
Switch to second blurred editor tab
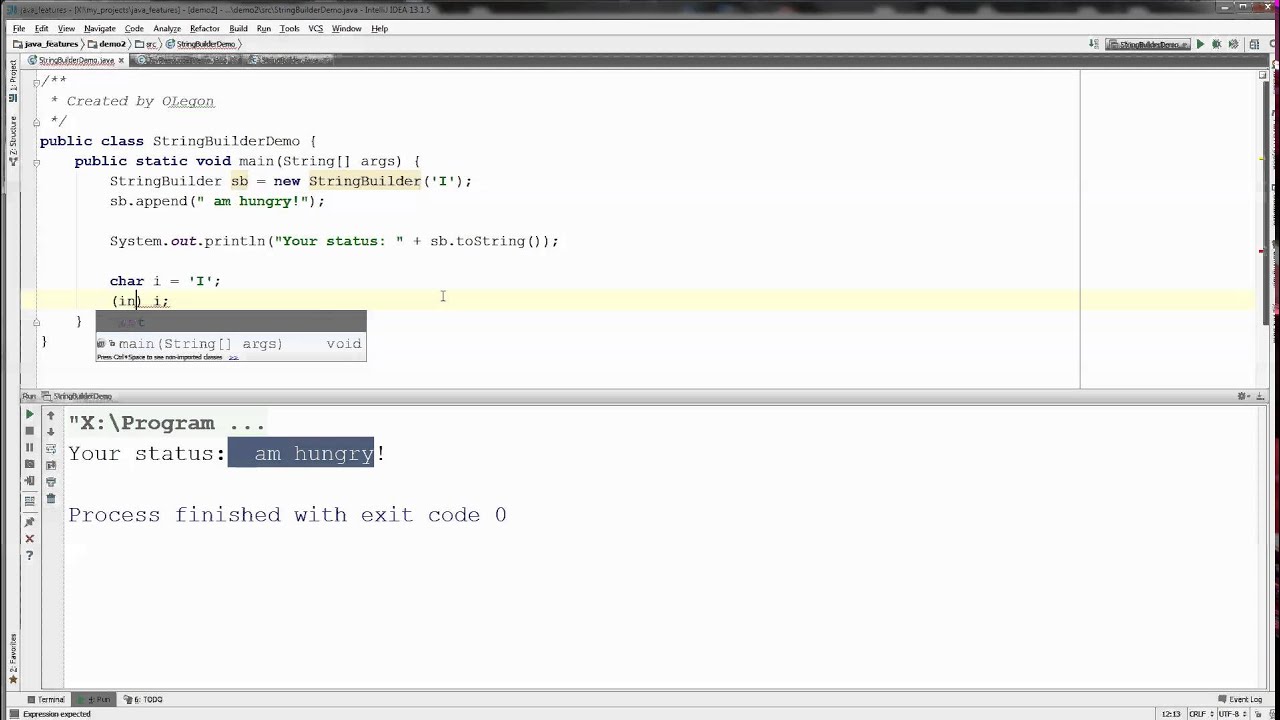[x=187, y=60]
